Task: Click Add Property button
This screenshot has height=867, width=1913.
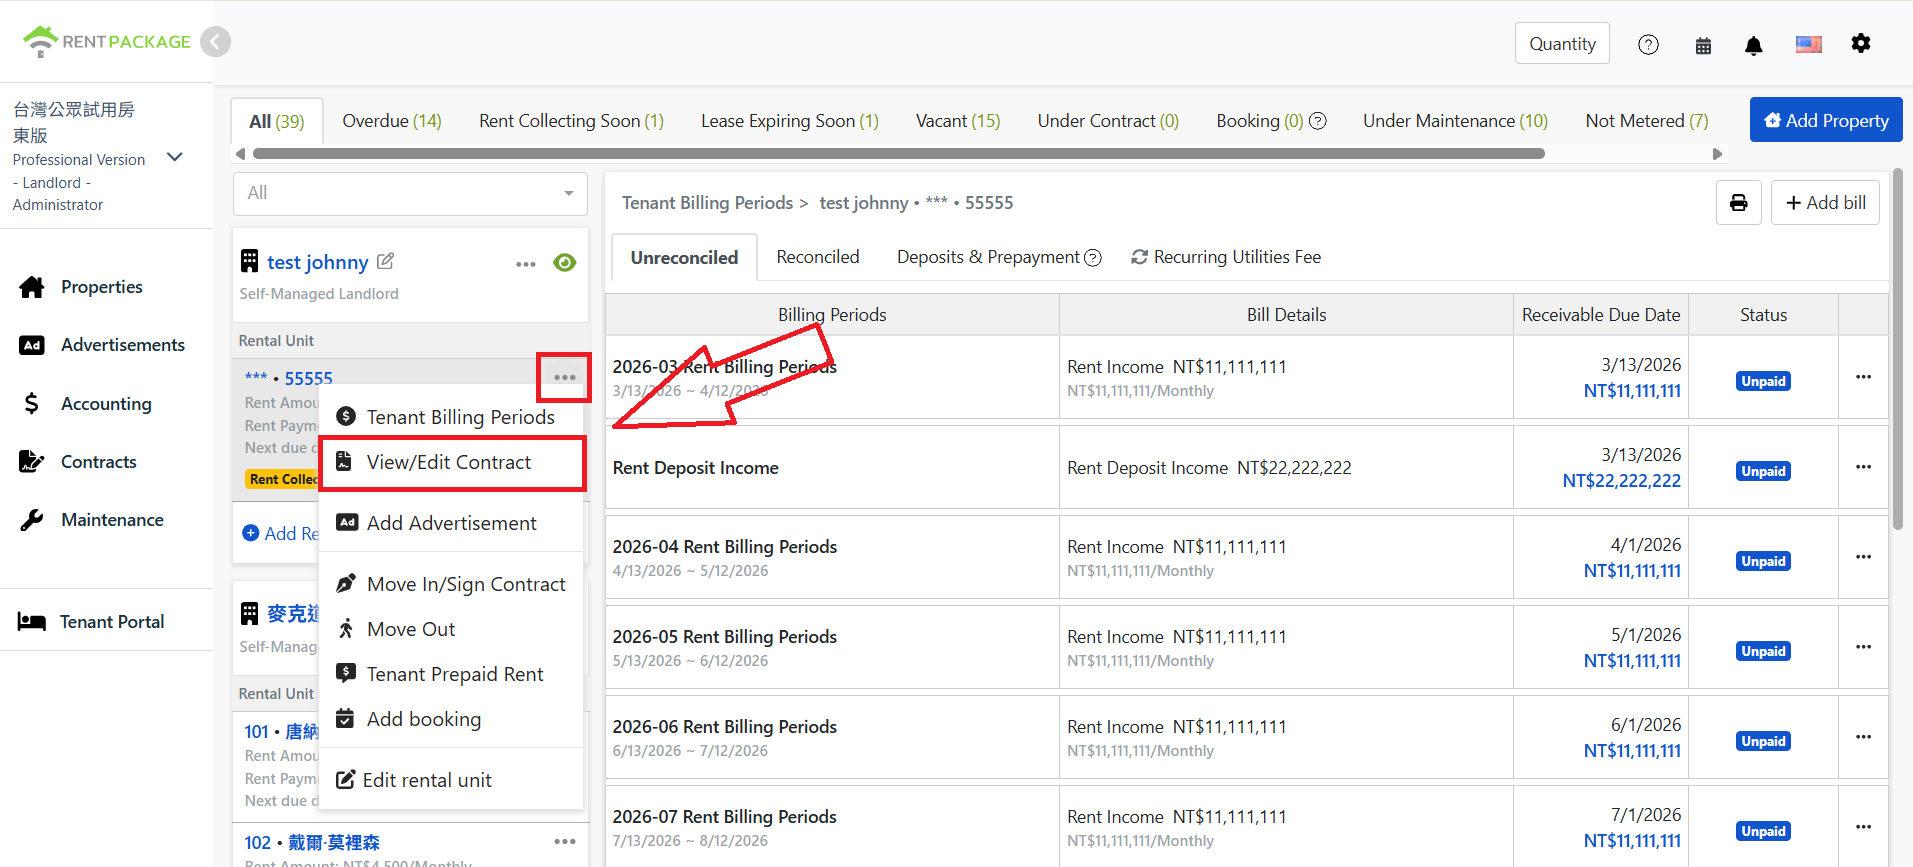Action: point(1826,120)
